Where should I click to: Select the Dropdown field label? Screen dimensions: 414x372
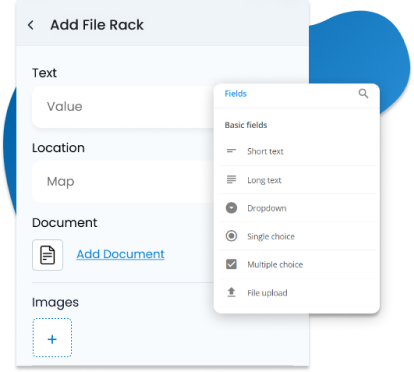267,208
